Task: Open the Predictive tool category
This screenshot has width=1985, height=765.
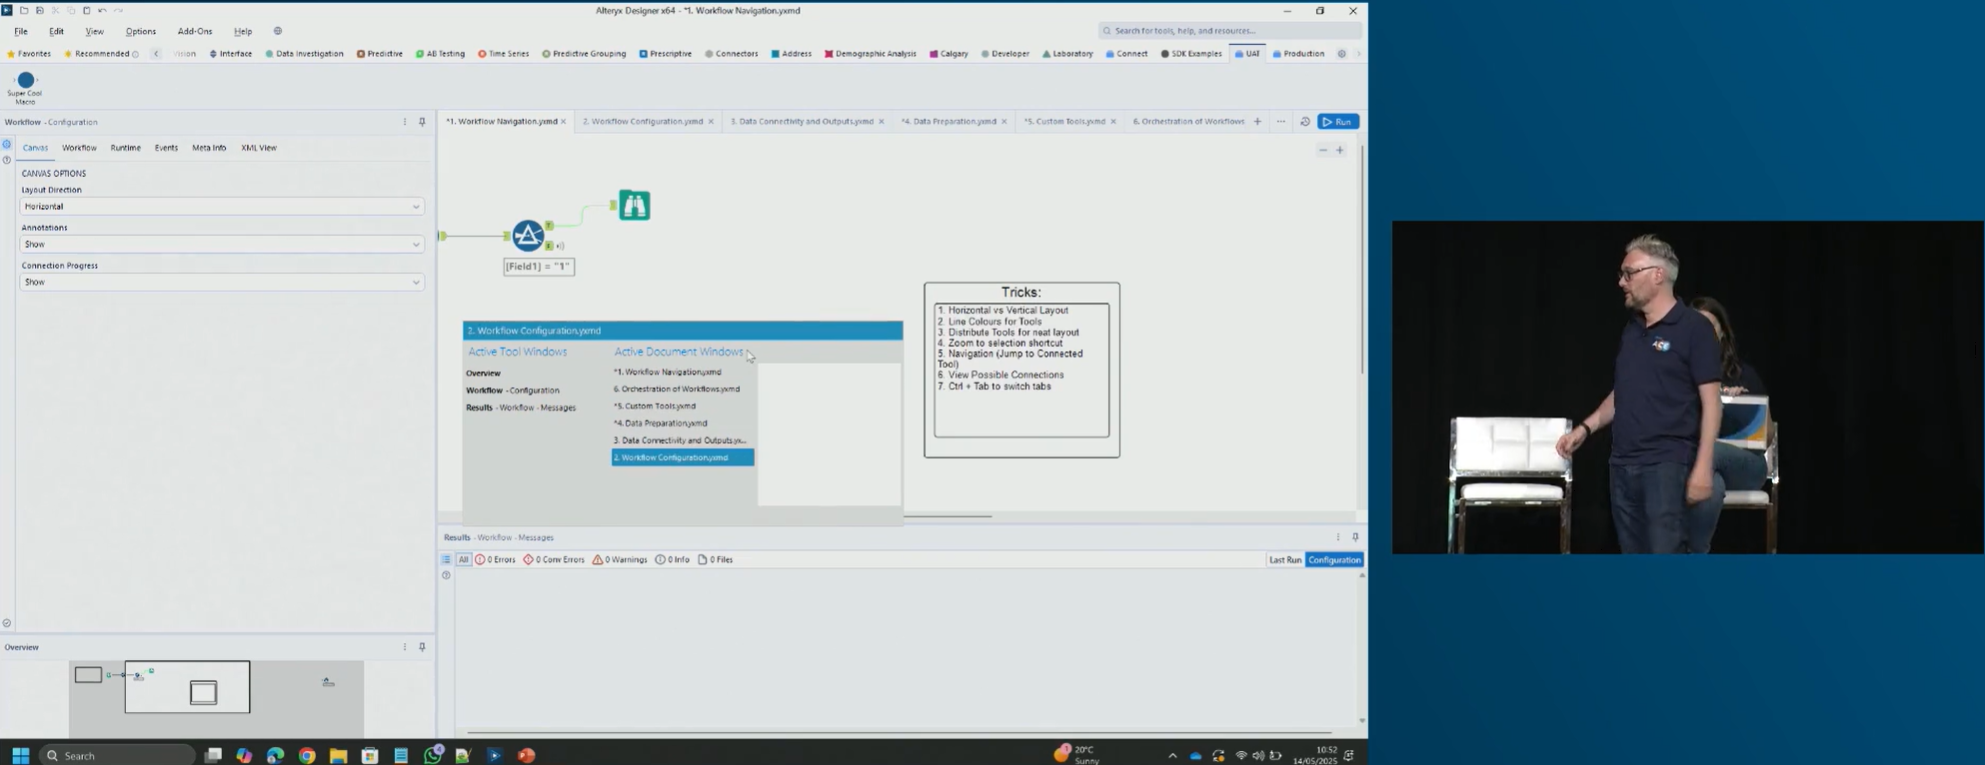Action: (x=380, y=54)
